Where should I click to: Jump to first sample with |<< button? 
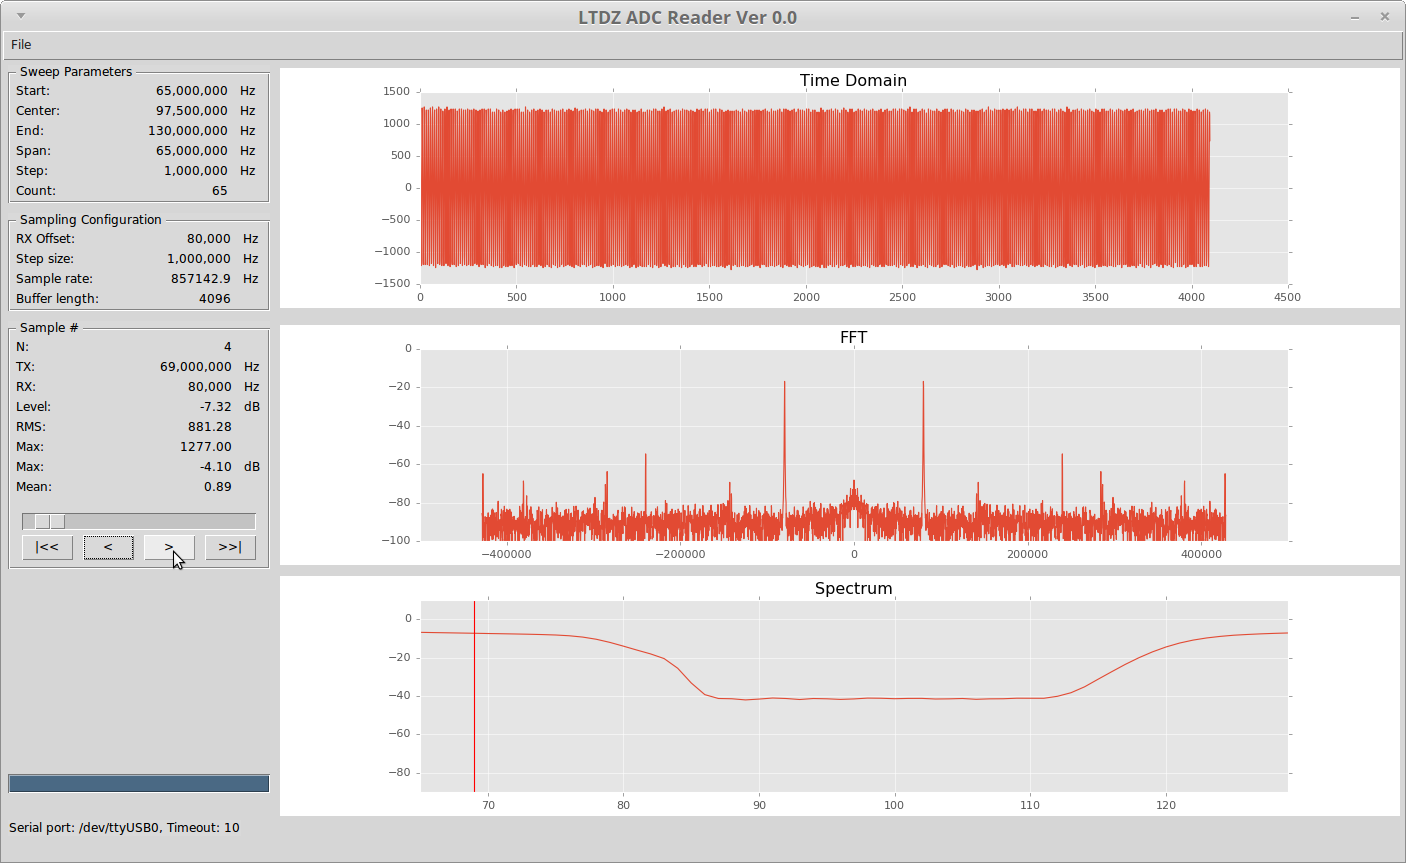[x=47, y=547]
